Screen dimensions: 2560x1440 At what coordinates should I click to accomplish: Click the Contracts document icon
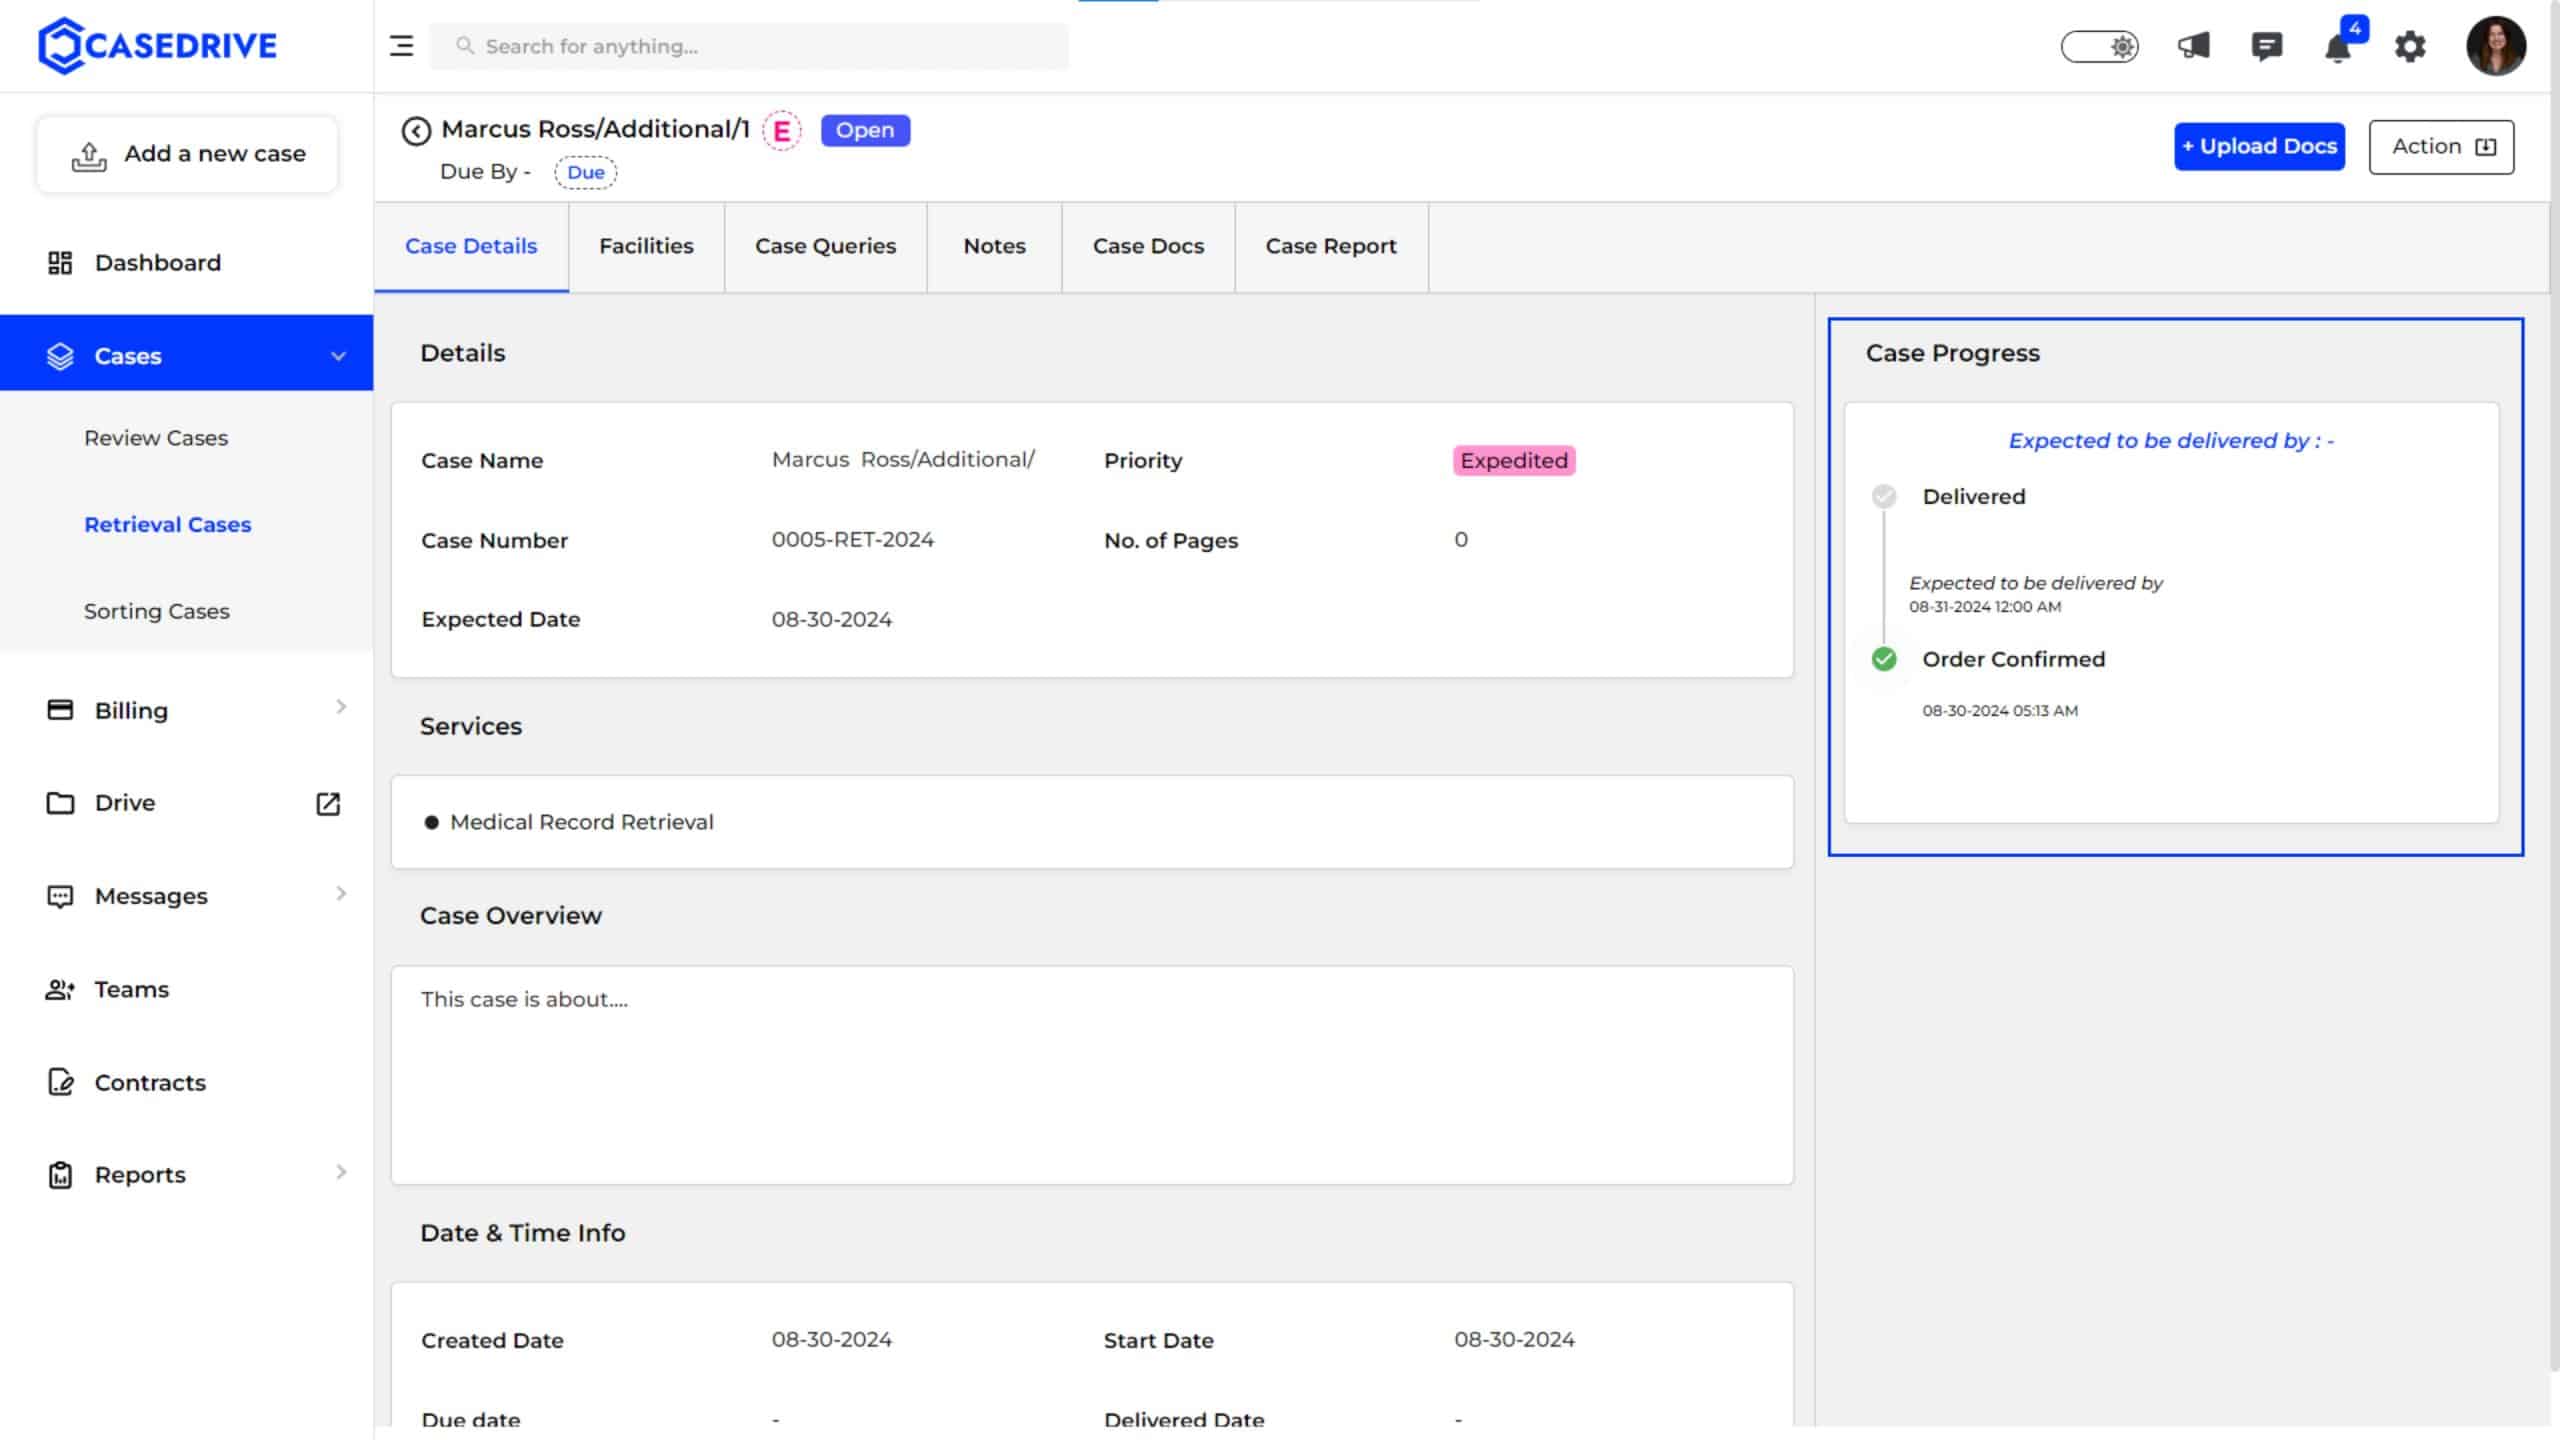(60, 1082)
